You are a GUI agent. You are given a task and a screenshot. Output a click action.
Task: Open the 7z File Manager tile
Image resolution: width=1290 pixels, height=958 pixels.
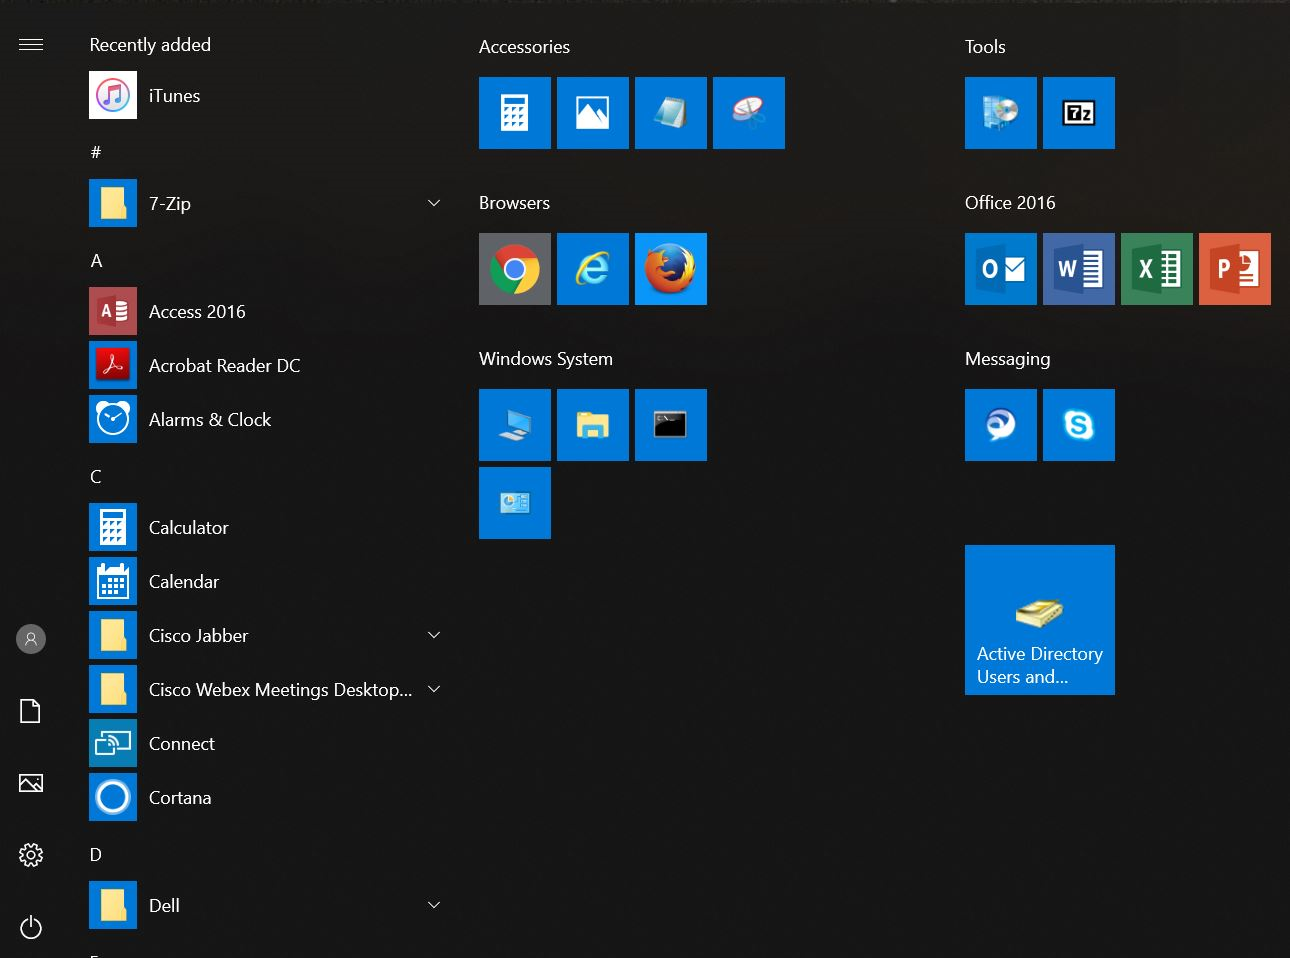click(1079, 113)
